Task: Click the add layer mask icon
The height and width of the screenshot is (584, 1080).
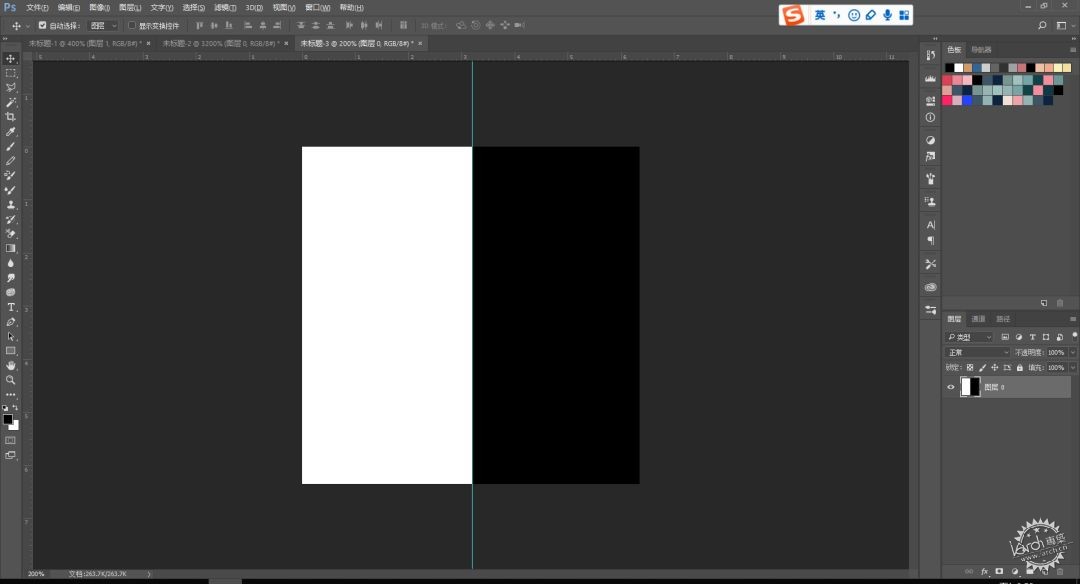Action: (x=999, y=572)
